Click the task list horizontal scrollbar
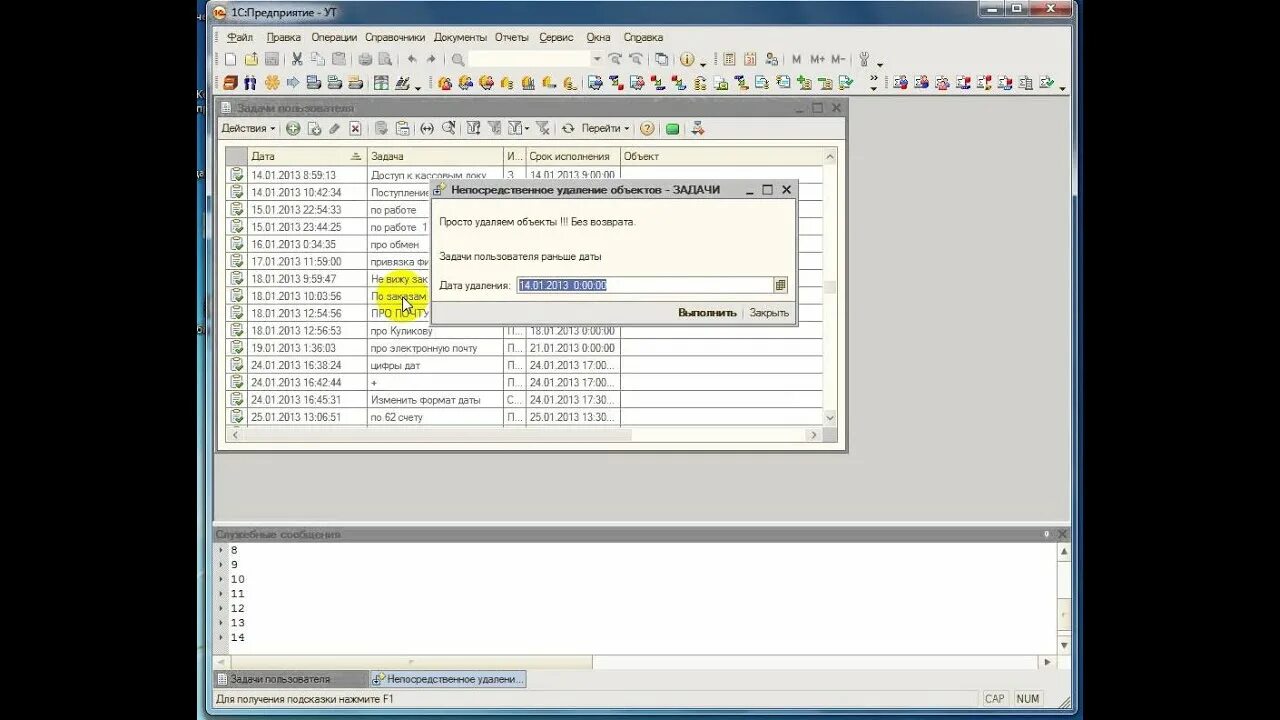The image size is (1280, 720). point(527,435)
